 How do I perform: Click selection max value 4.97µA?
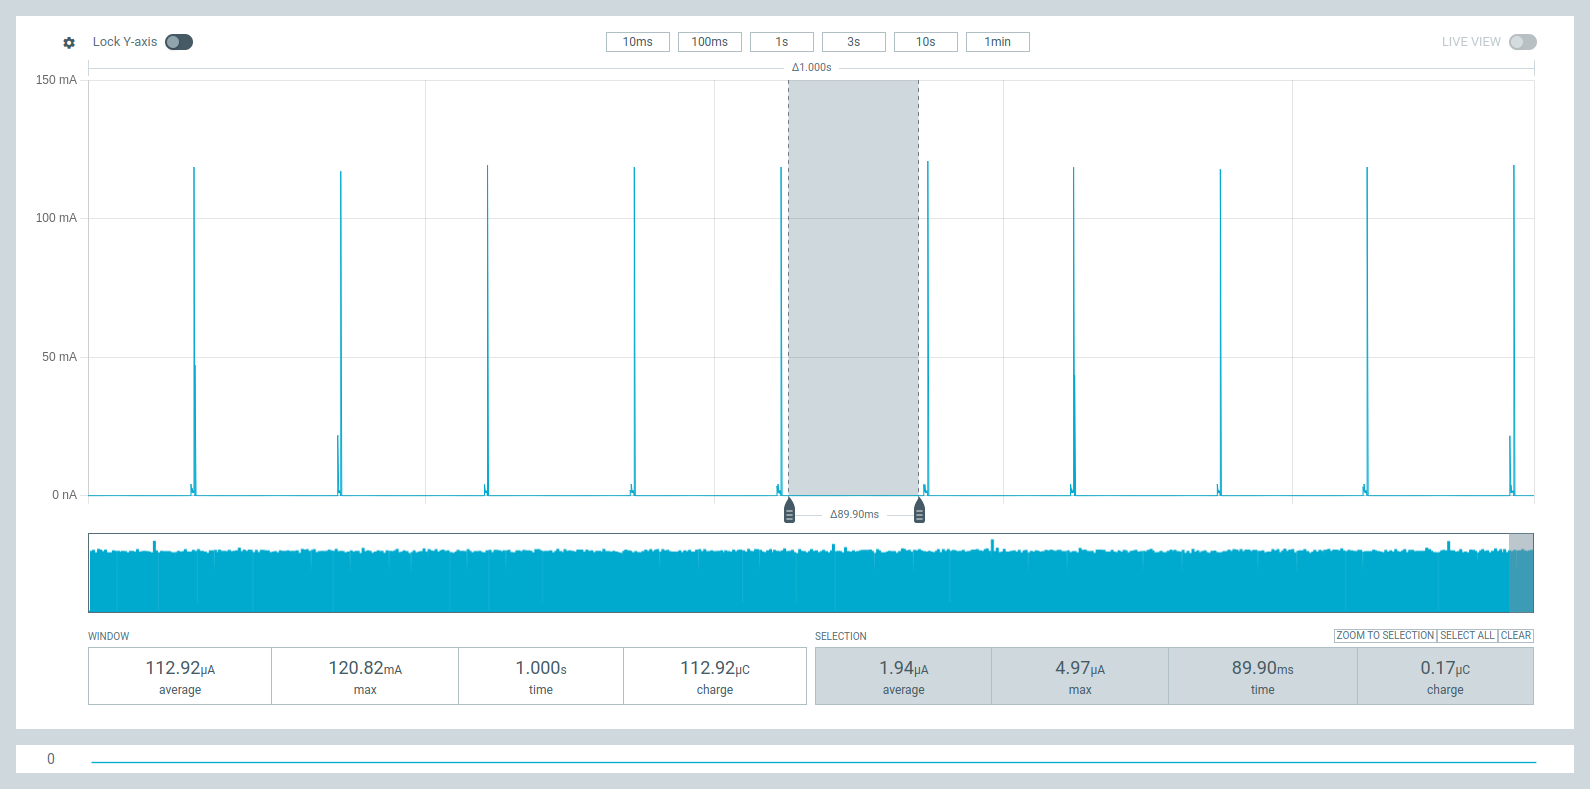(1080, 668)
